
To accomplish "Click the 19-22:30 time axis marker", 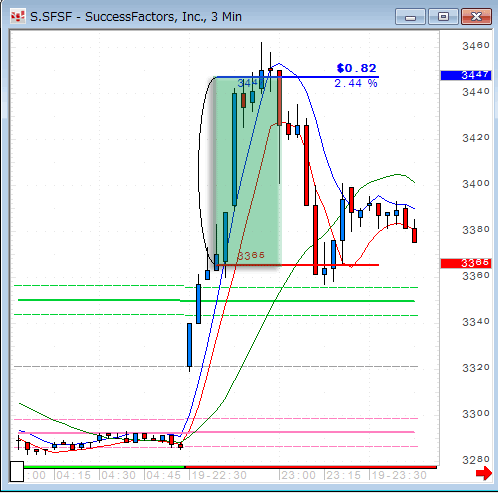I will click(219, 475).
